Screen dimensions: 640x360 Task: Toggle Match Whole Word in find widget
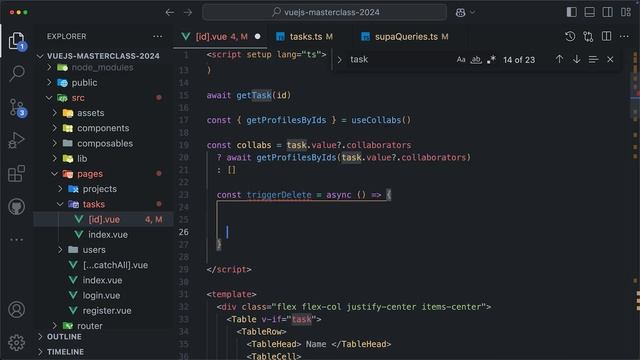(476, 60)
